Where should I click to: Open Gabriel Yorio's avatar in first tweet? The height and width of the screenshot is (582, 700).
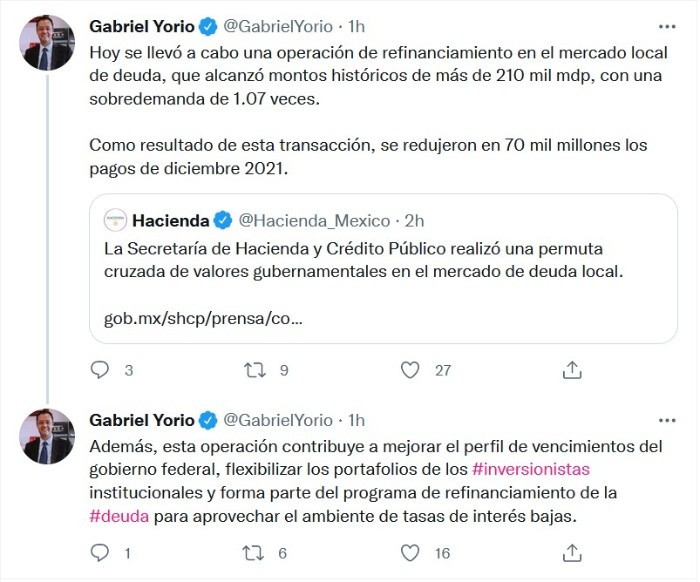point(47,42)
